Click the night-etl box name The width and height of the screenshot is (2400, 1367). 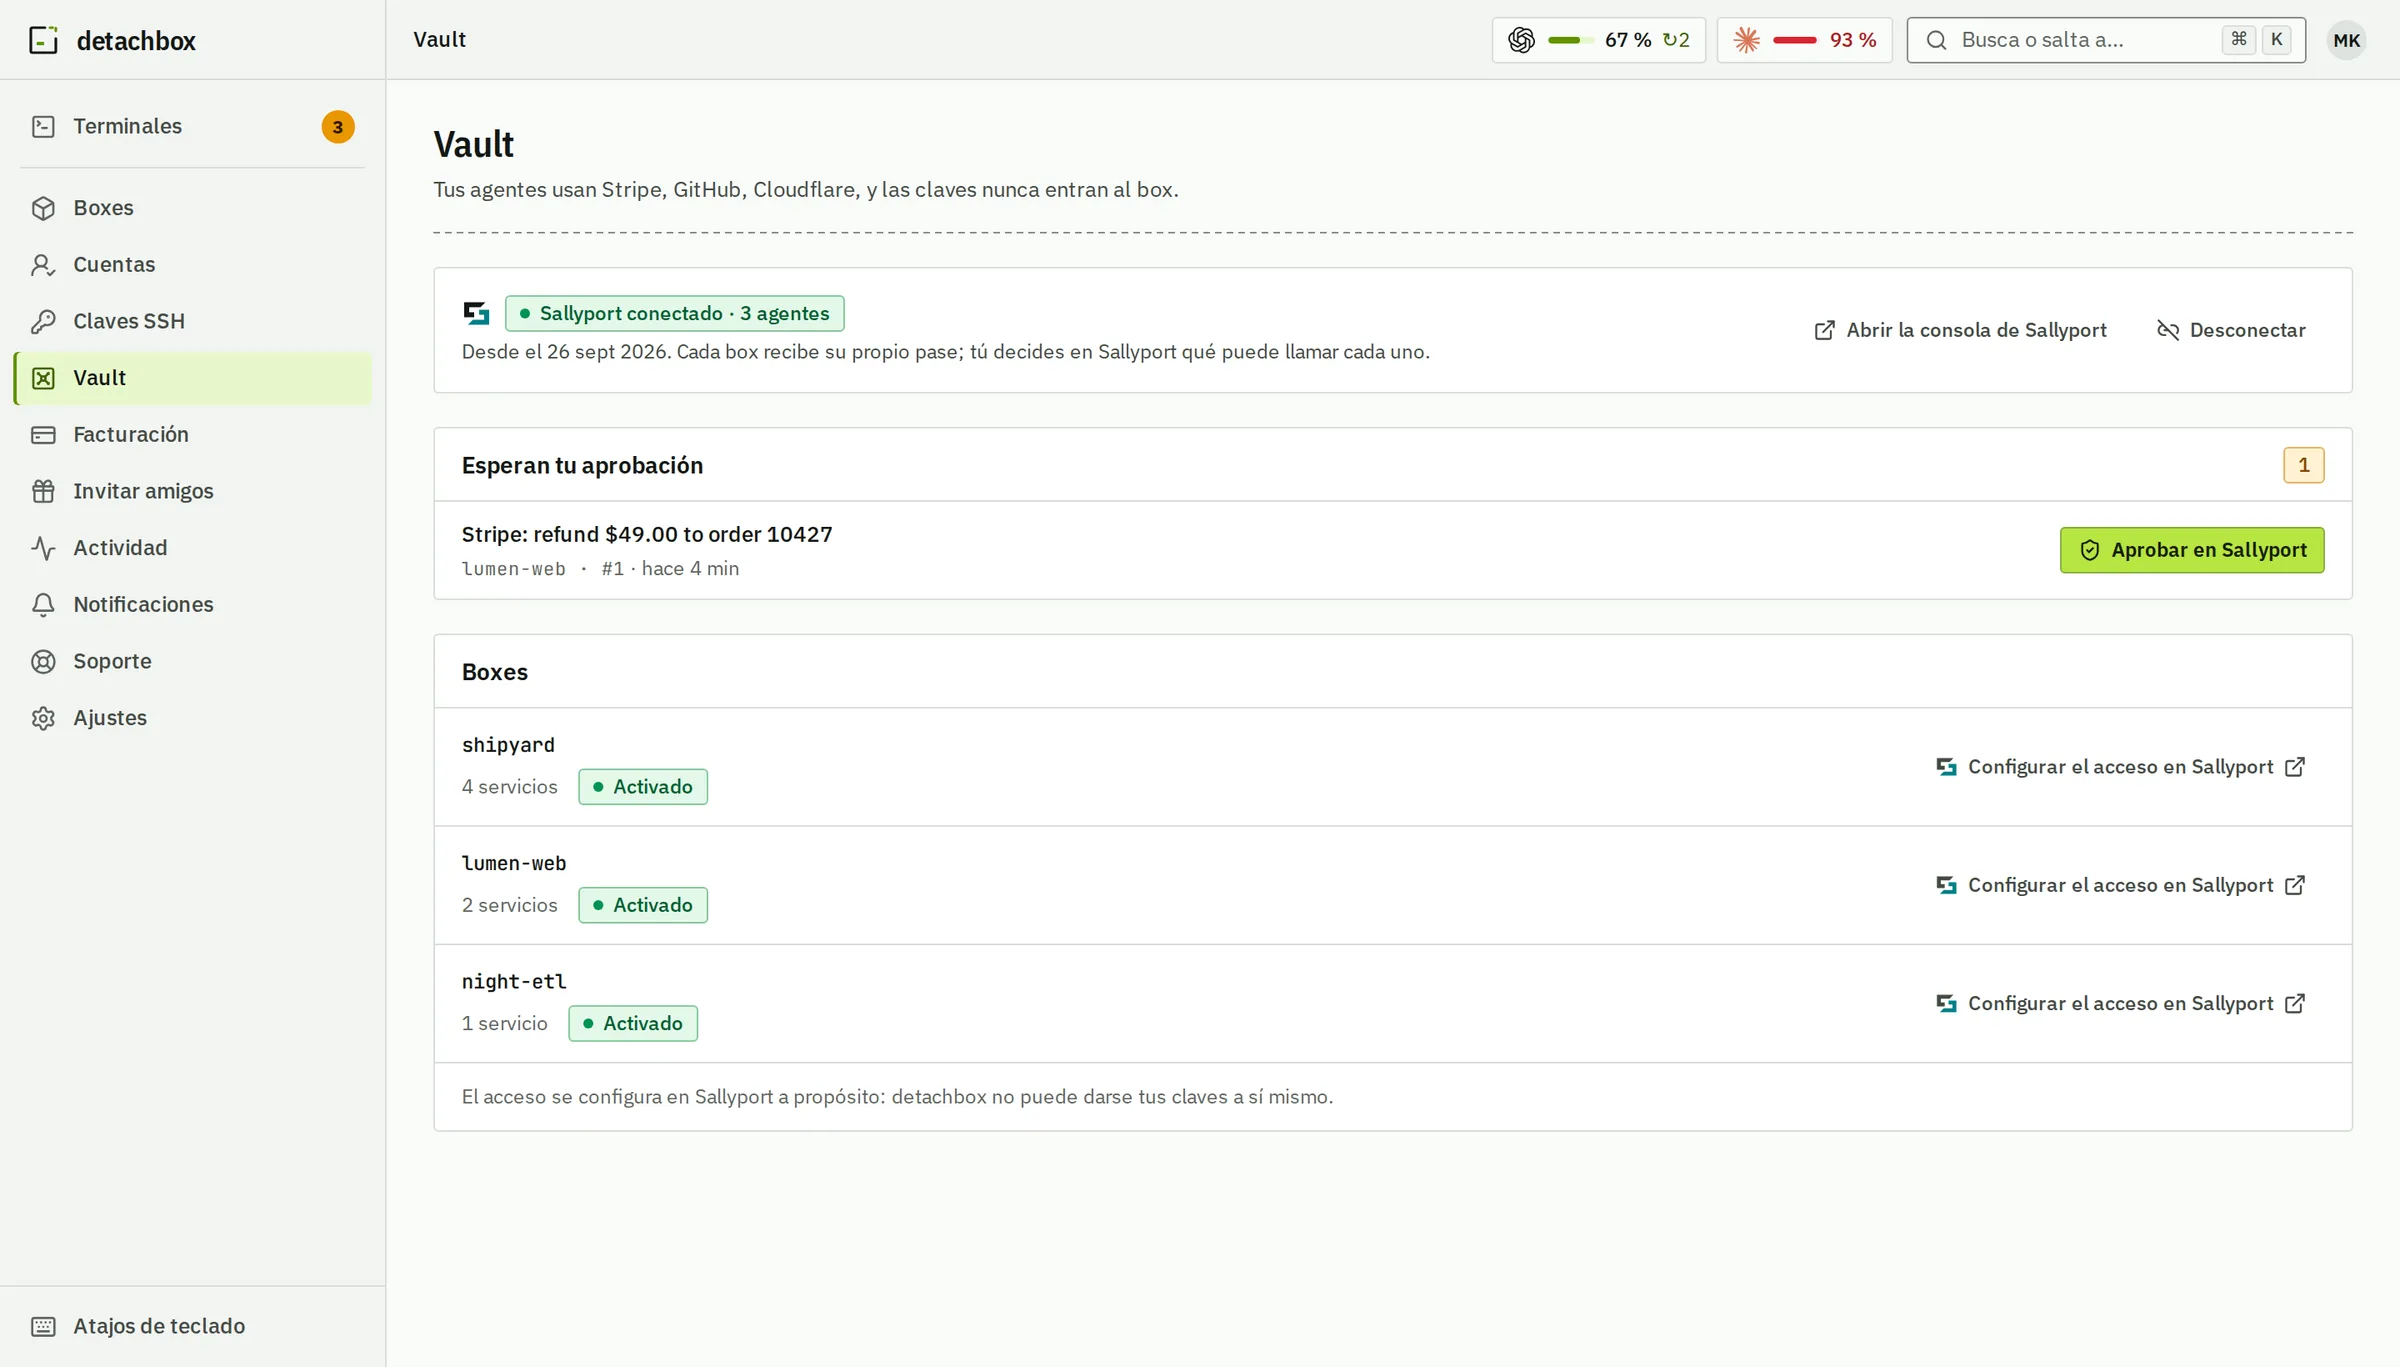coord(514,981)
